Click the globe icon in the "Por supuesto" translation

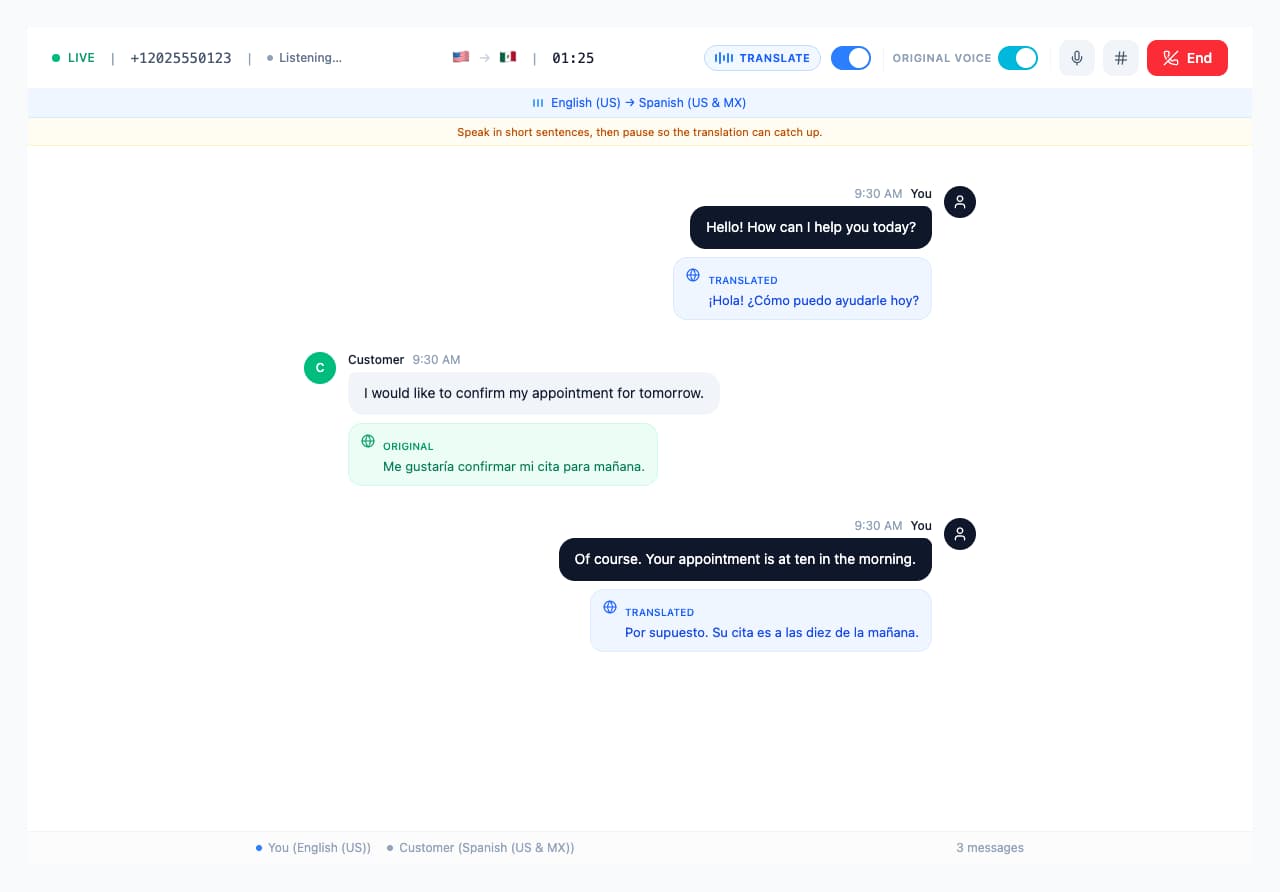[610, 607]
